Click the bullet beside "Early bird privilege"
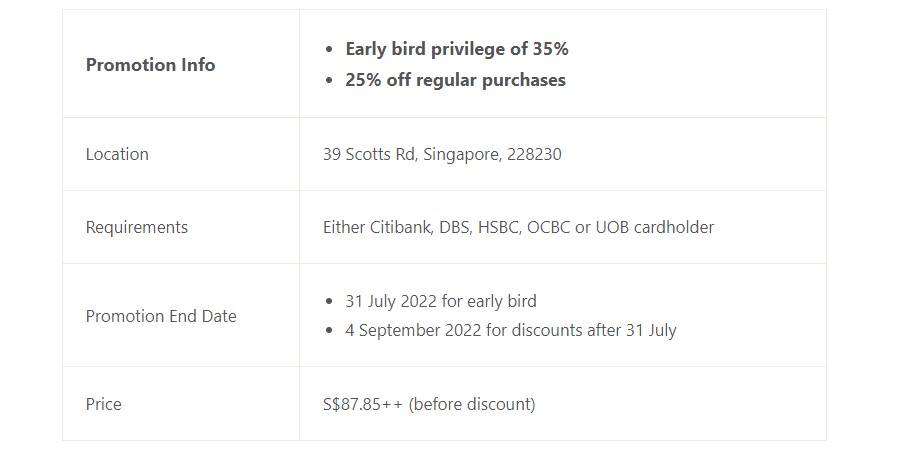 pyautogui.click(x=331, y=49)
